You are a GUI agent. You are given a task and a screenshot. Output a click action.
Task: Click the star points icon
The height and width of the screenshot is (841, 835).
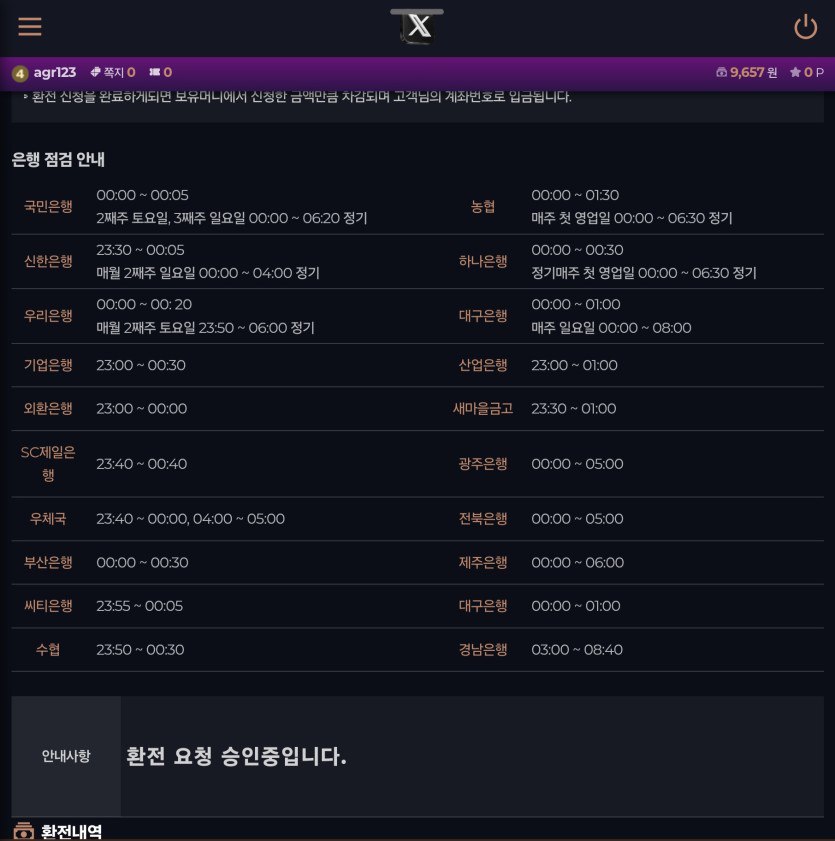[x=795, y=72]
